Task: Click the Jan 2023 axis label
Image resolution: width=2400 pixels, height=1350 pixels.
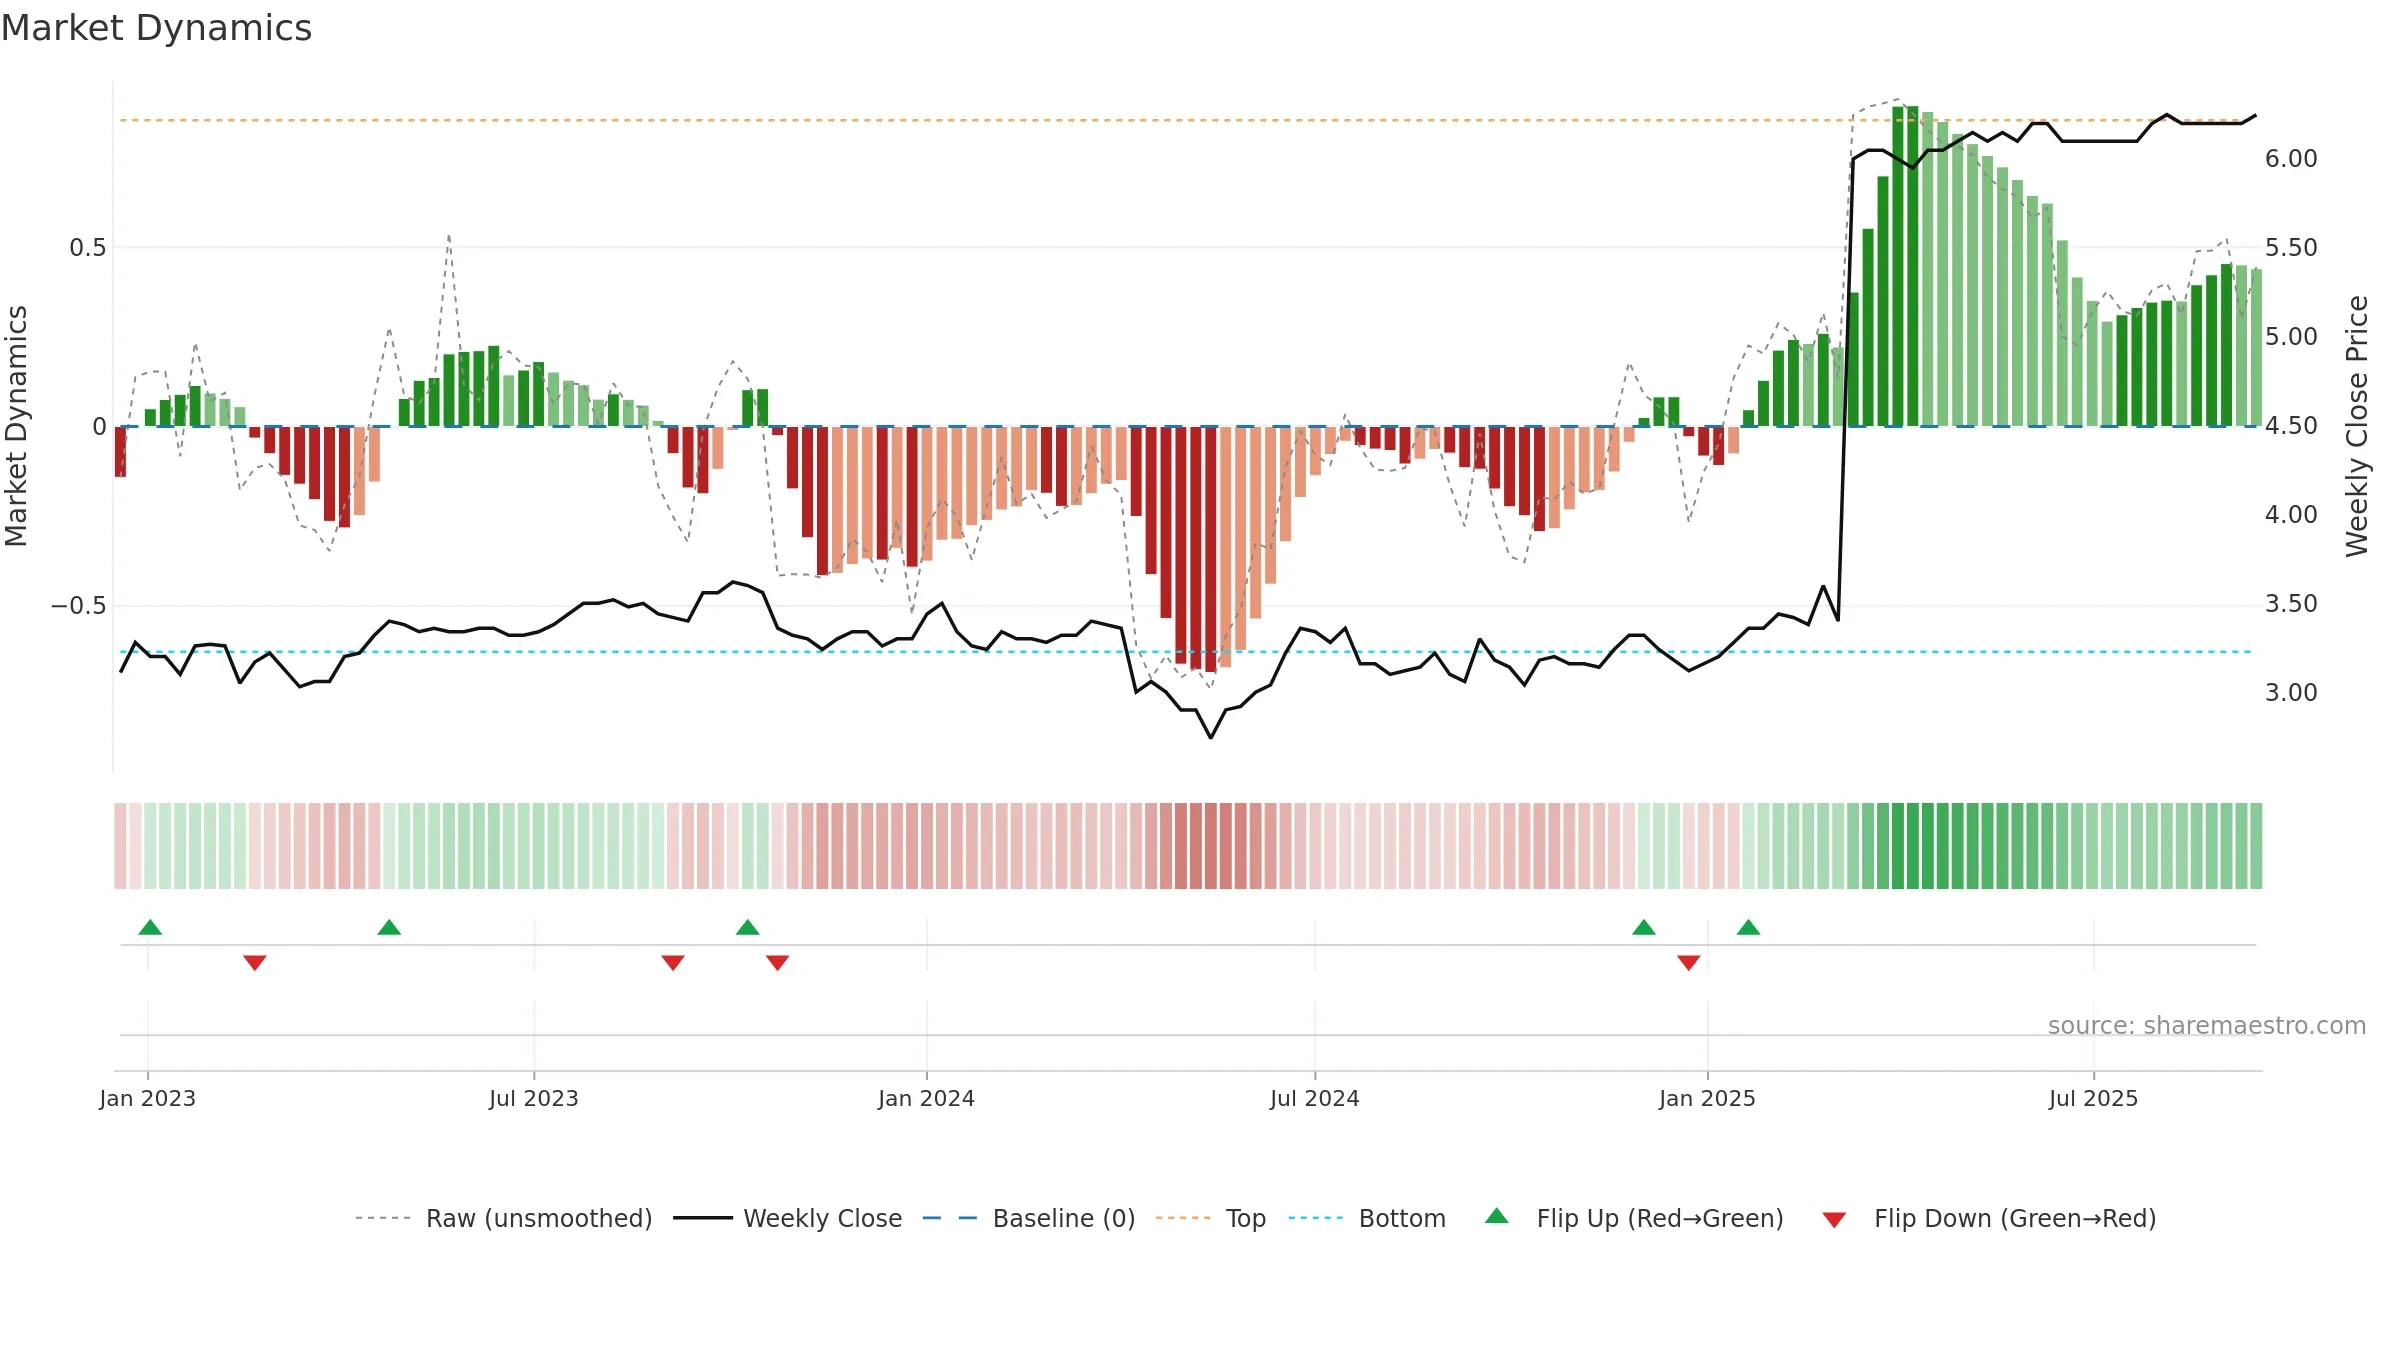Action: [x=148, y=1098]
